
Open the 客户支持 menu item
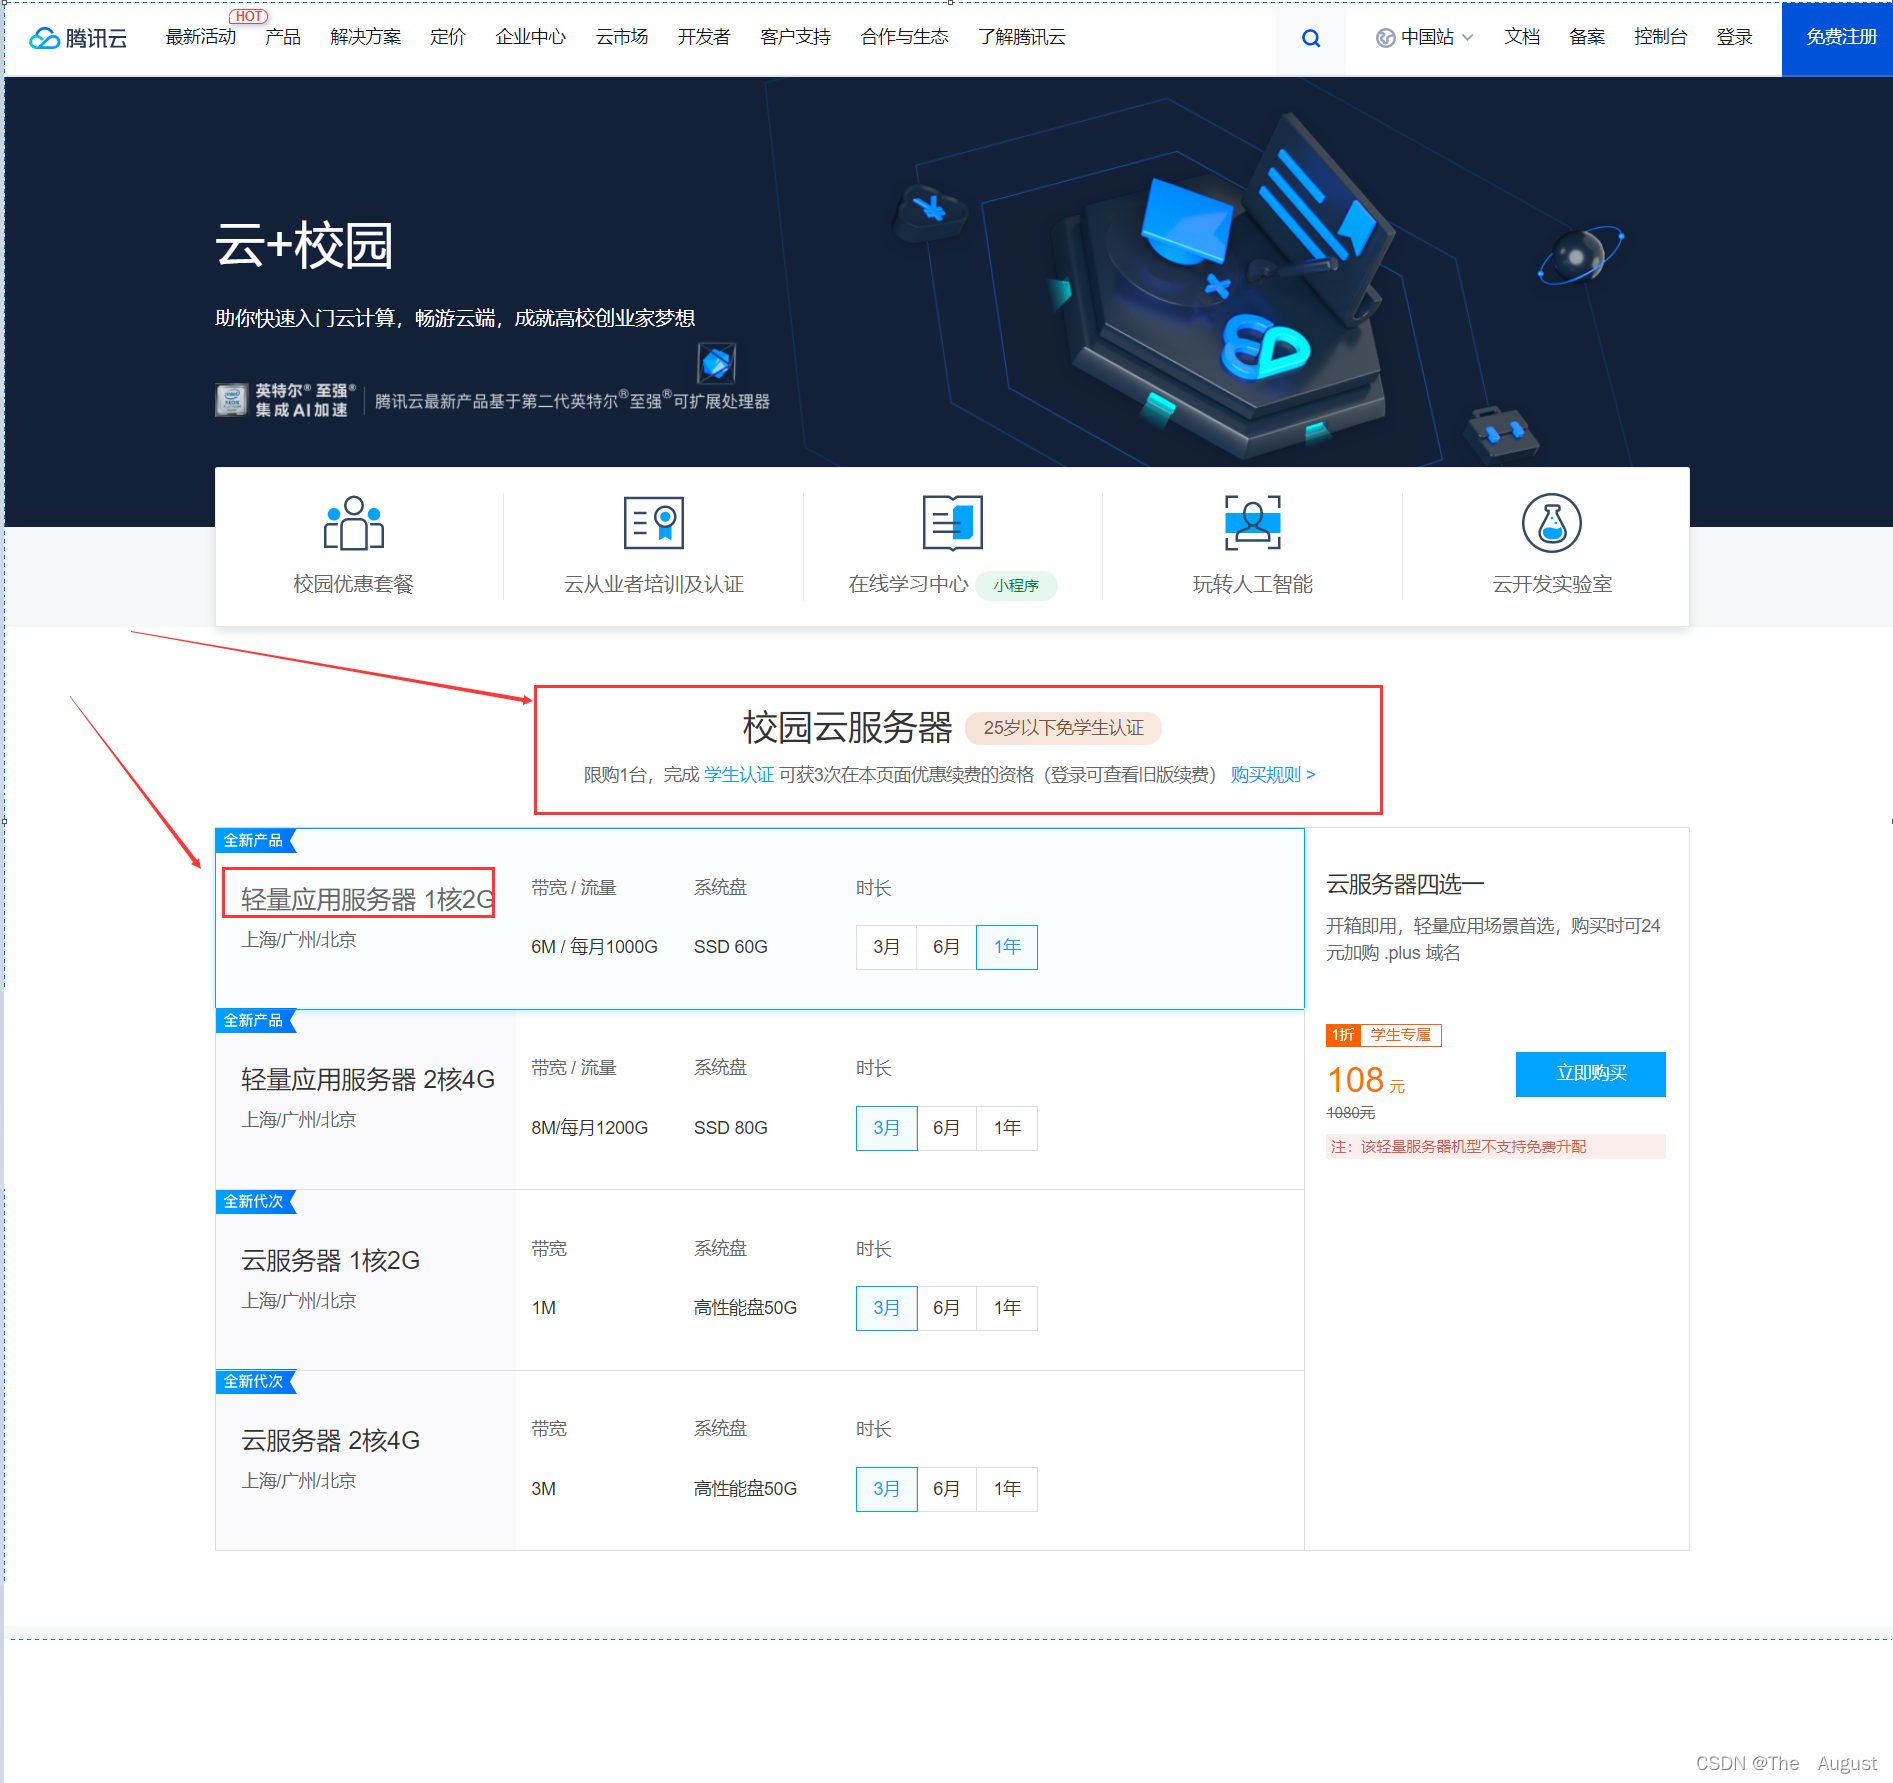[796, 38]
